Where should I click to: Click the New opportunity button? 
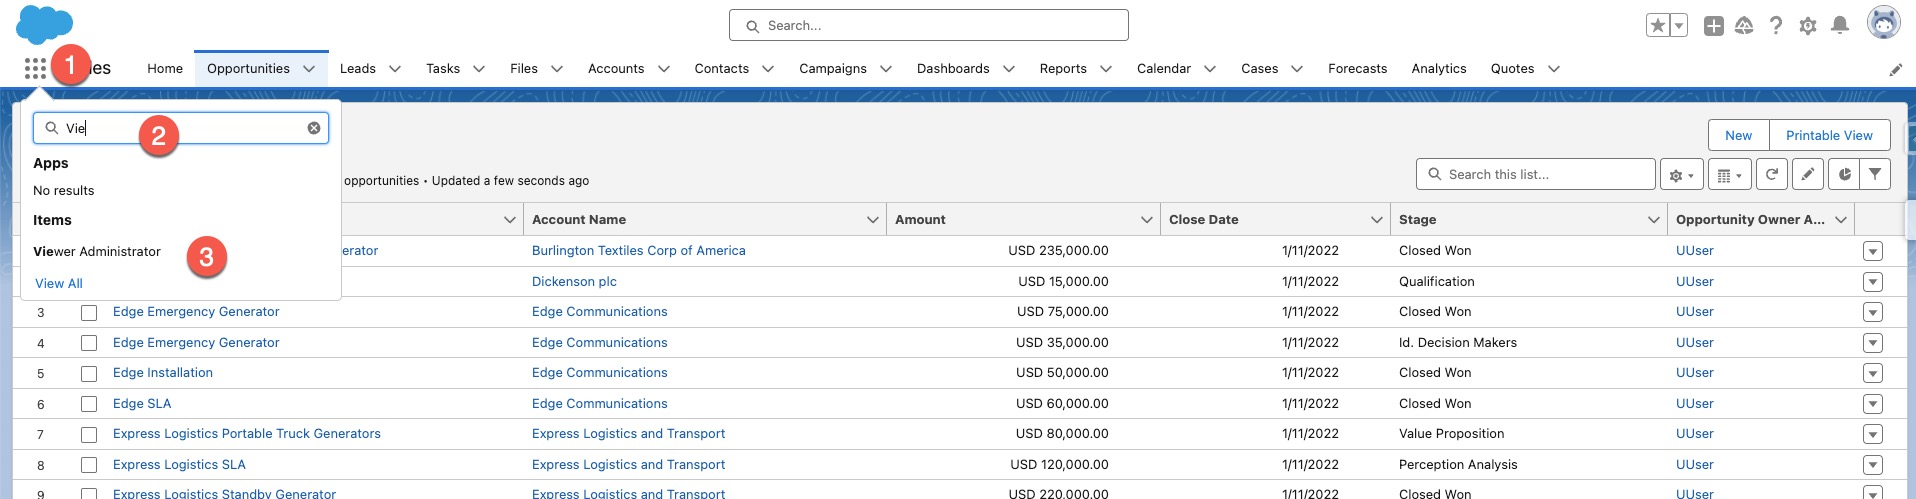[1739, 135]
